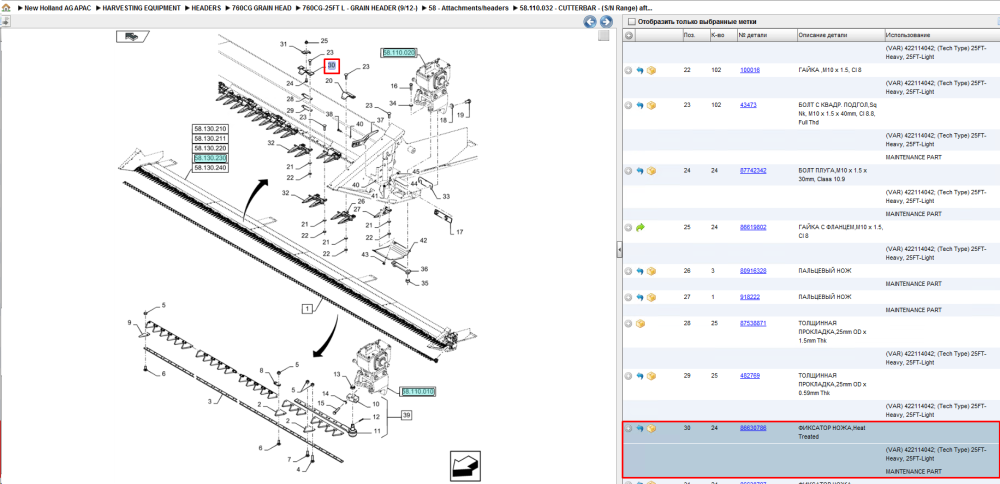Click the yellow box icon in row 22
The height and width of the screenshot is (484, 1000).
651,70
